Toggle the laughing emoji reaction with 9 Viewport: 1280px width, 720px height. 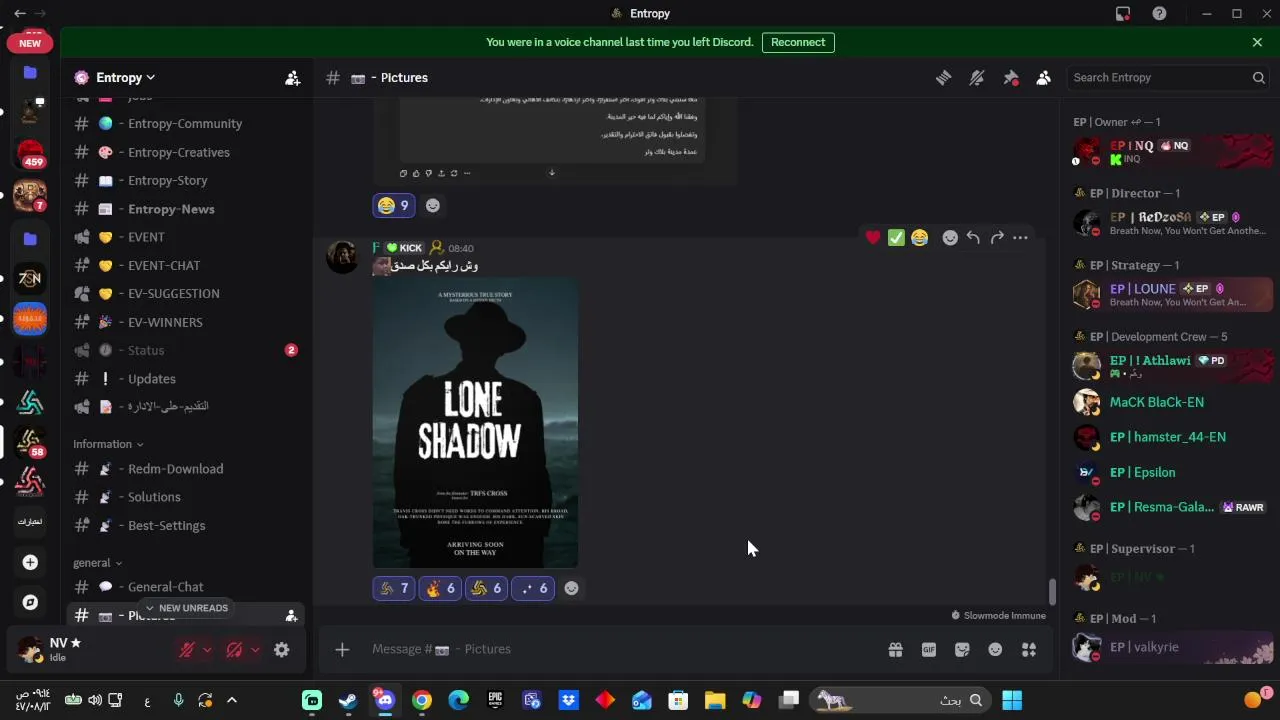pos(393,205)
